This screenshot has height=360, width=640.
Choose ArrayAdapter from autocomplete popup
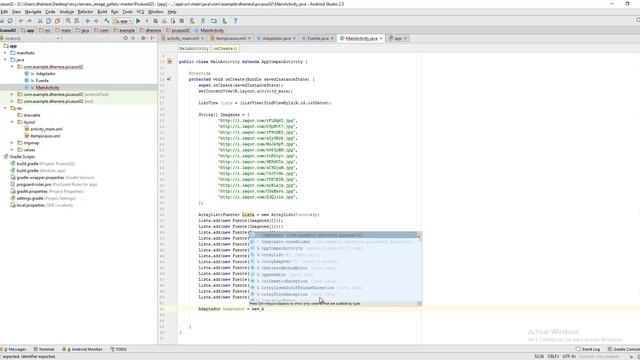(335, 261)
